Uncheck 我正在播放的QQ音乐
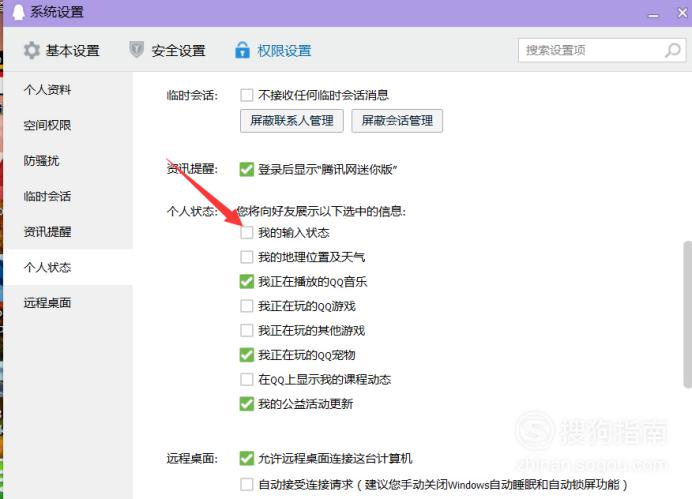 [x=247, y=281]
